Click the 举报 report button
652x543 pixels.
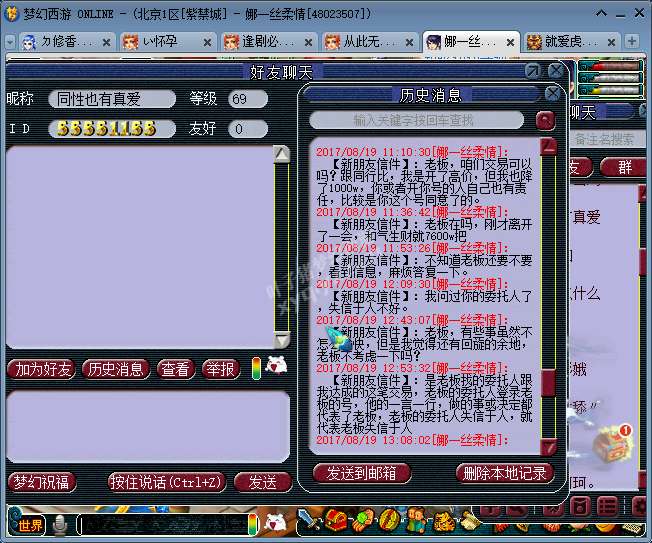(x=221, y=369)
